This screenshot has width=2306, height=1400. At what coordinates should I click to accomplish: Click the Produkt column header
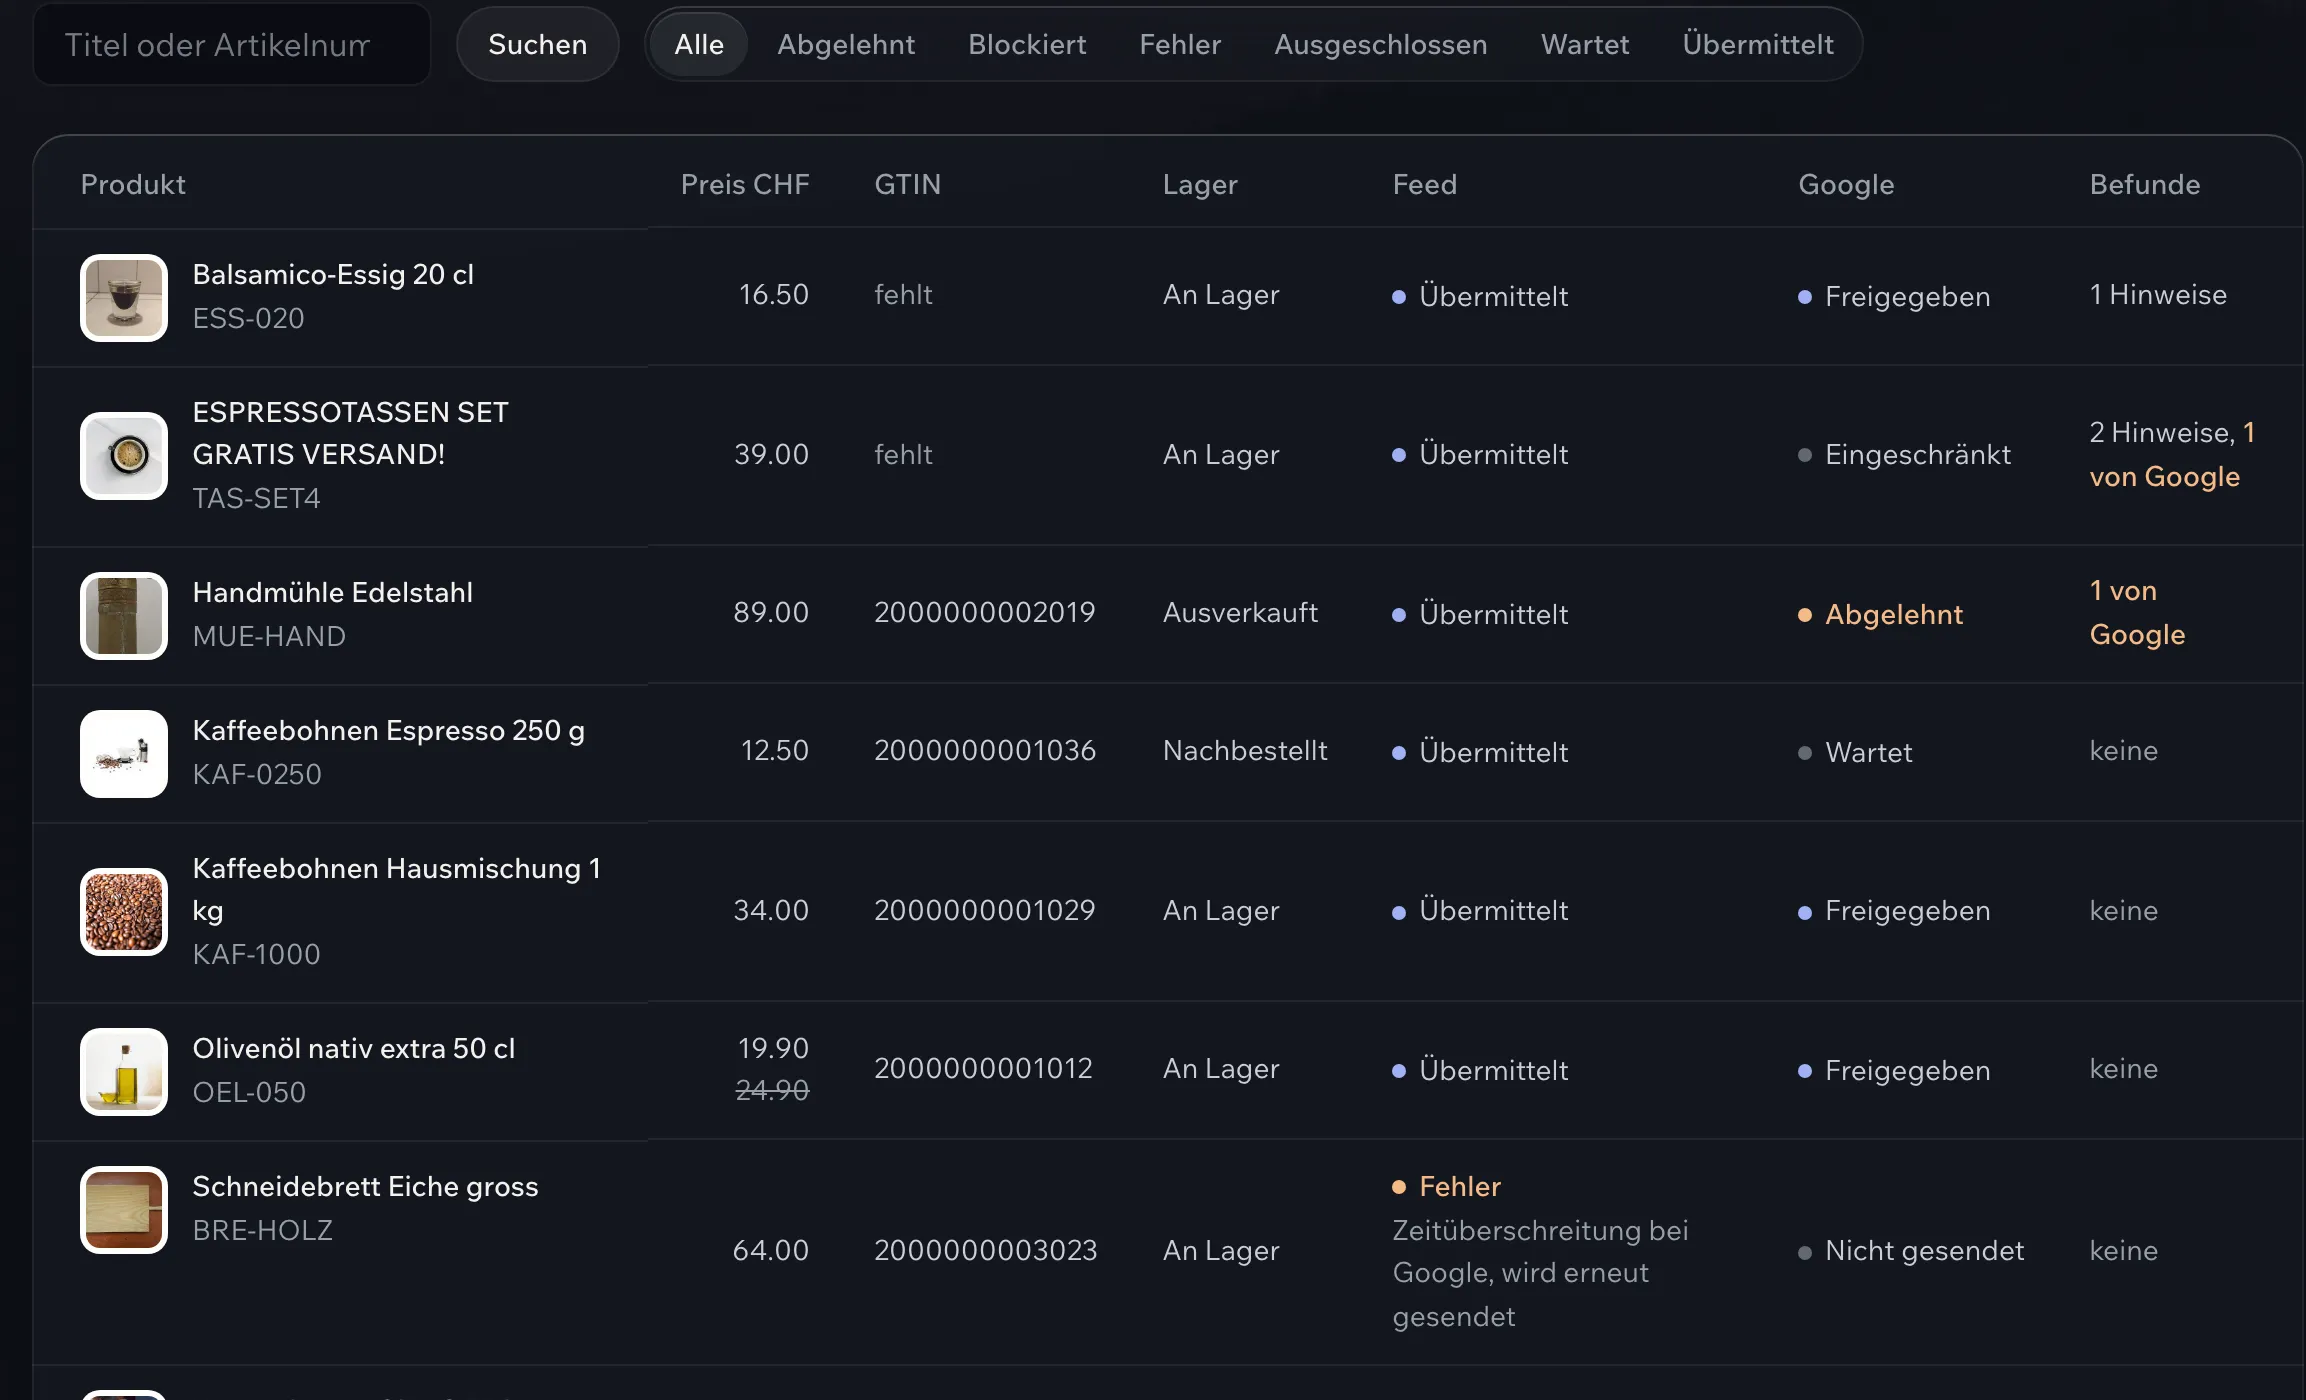click(133, 184)
